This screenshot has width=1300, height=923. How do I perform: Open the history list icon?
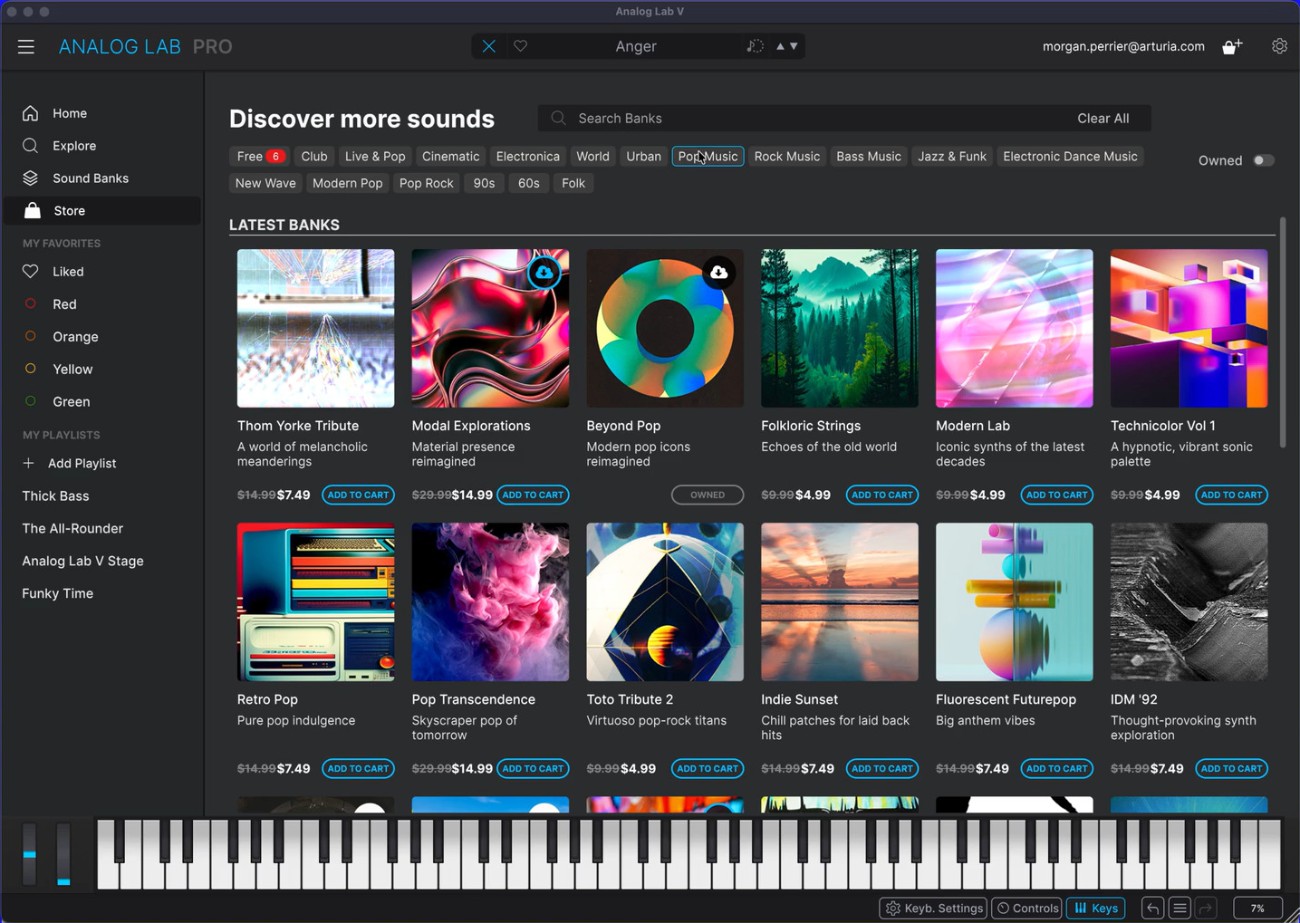coord(1179,908)
